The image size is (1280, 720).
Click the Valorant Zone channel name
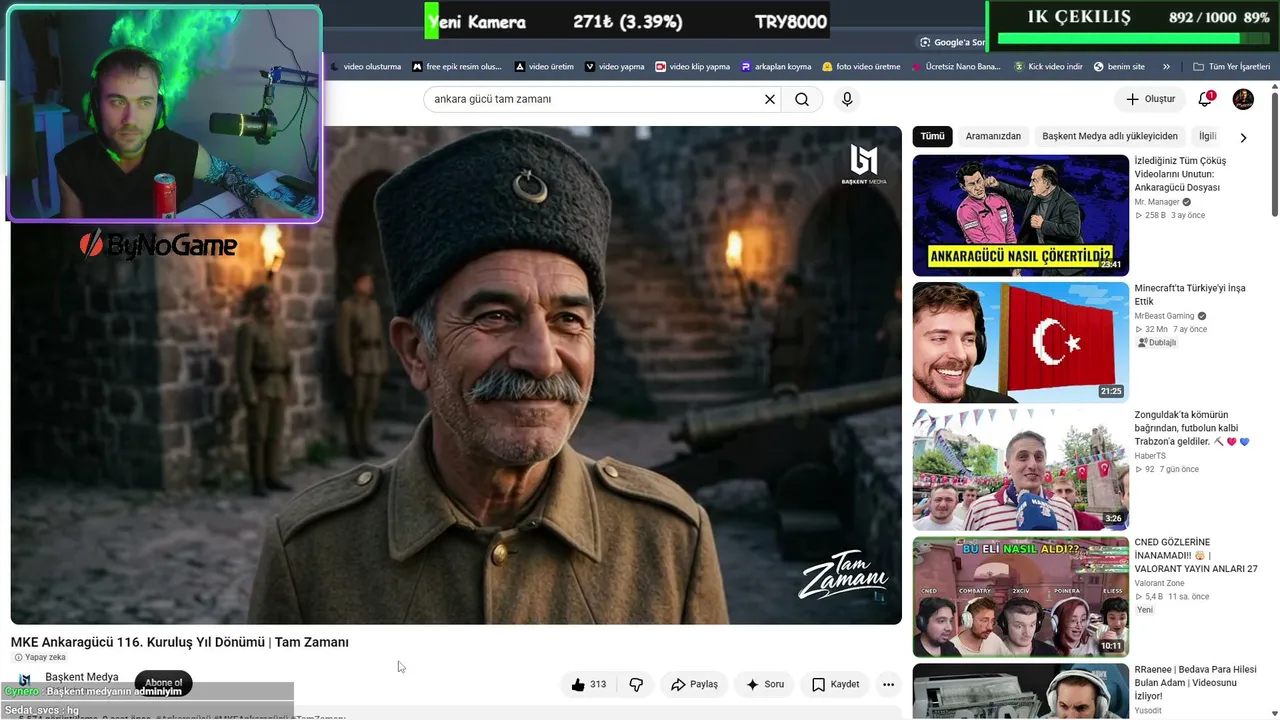[x=1159, y=583]
